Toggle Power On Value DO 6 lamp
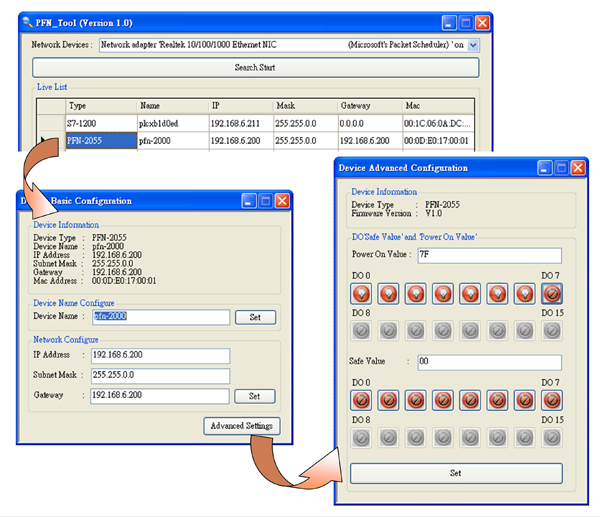 tap(525, 294)
